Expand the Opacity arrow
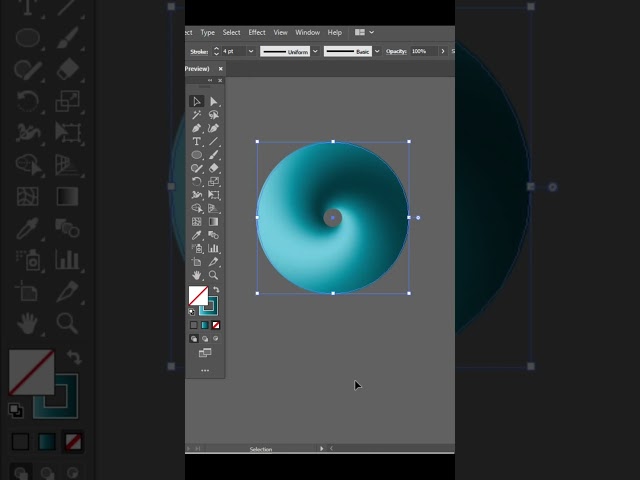Screen dimensions: 640x480 click(443, 51)
